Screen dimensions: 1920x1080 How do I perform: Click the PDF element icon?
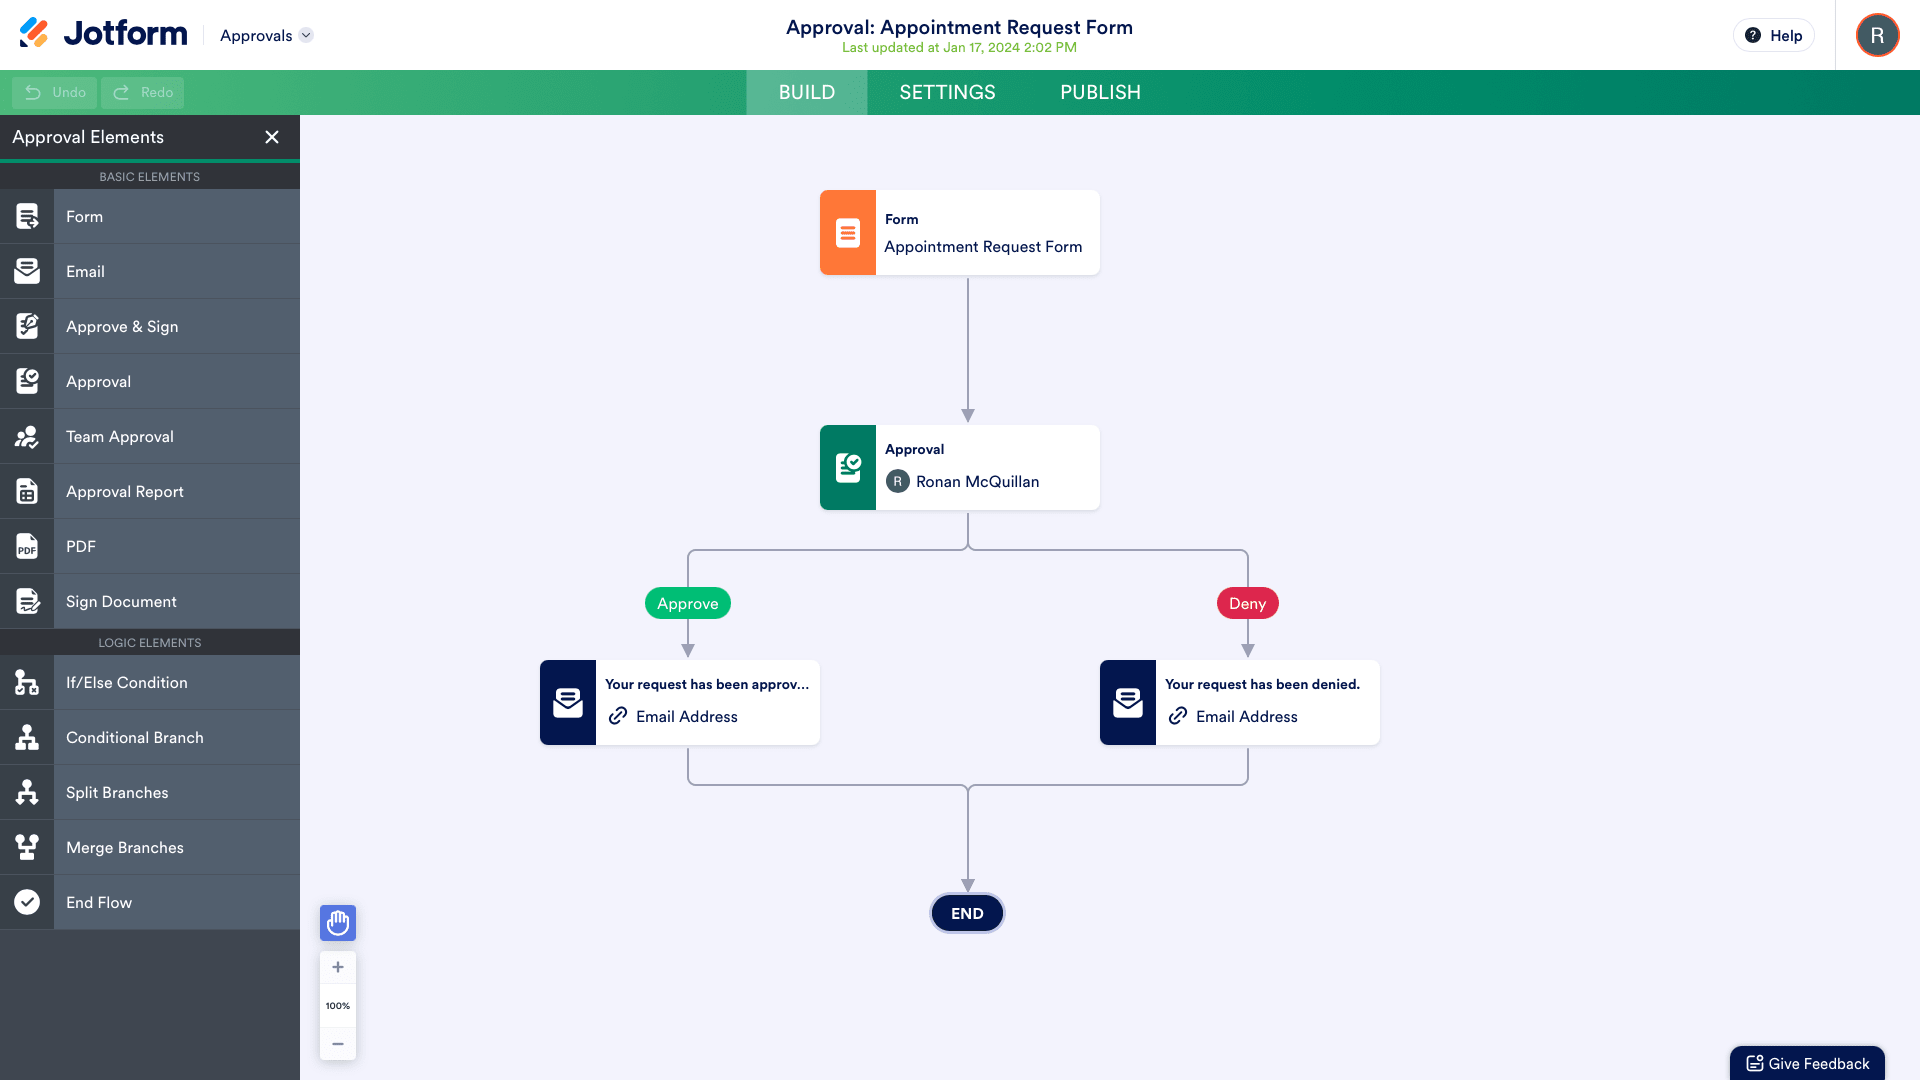coord(26,546)
